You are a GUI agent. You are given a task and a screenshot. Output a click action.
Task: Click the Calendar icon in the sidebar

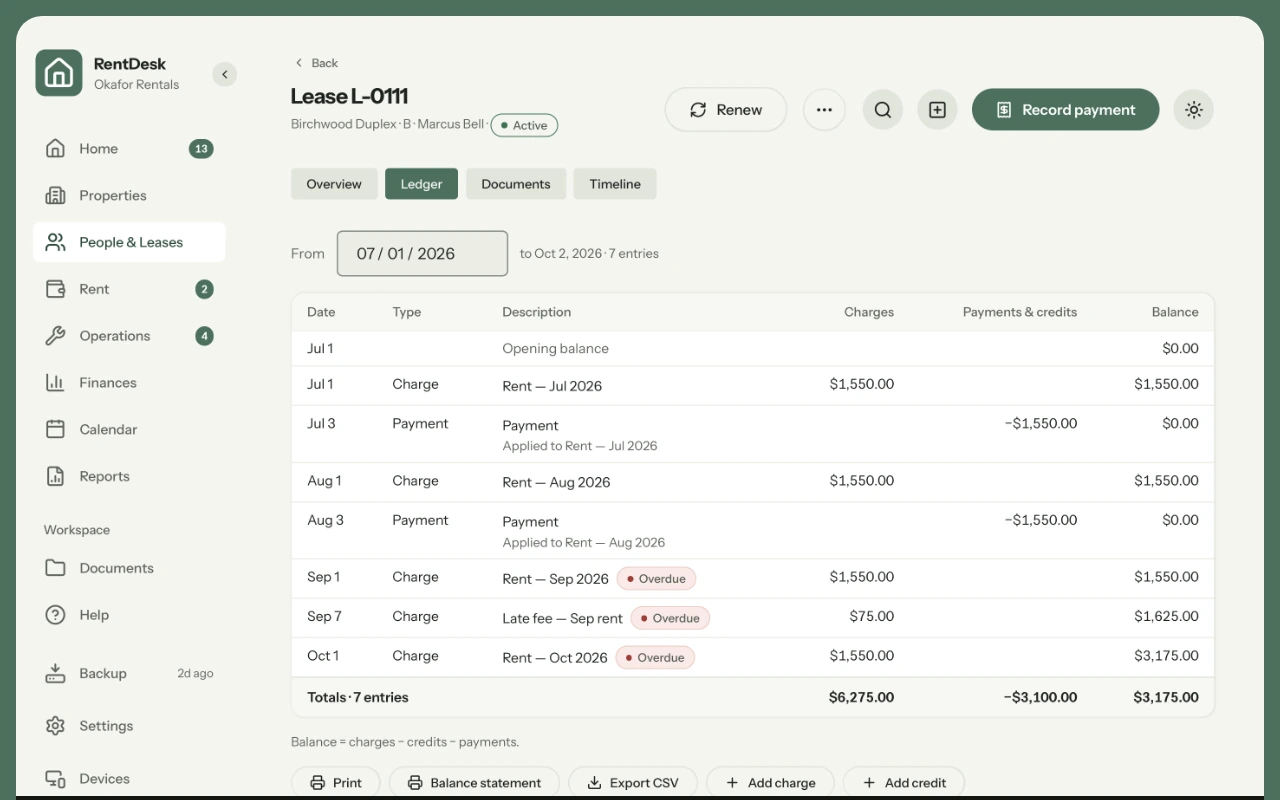tap(56, 429)
